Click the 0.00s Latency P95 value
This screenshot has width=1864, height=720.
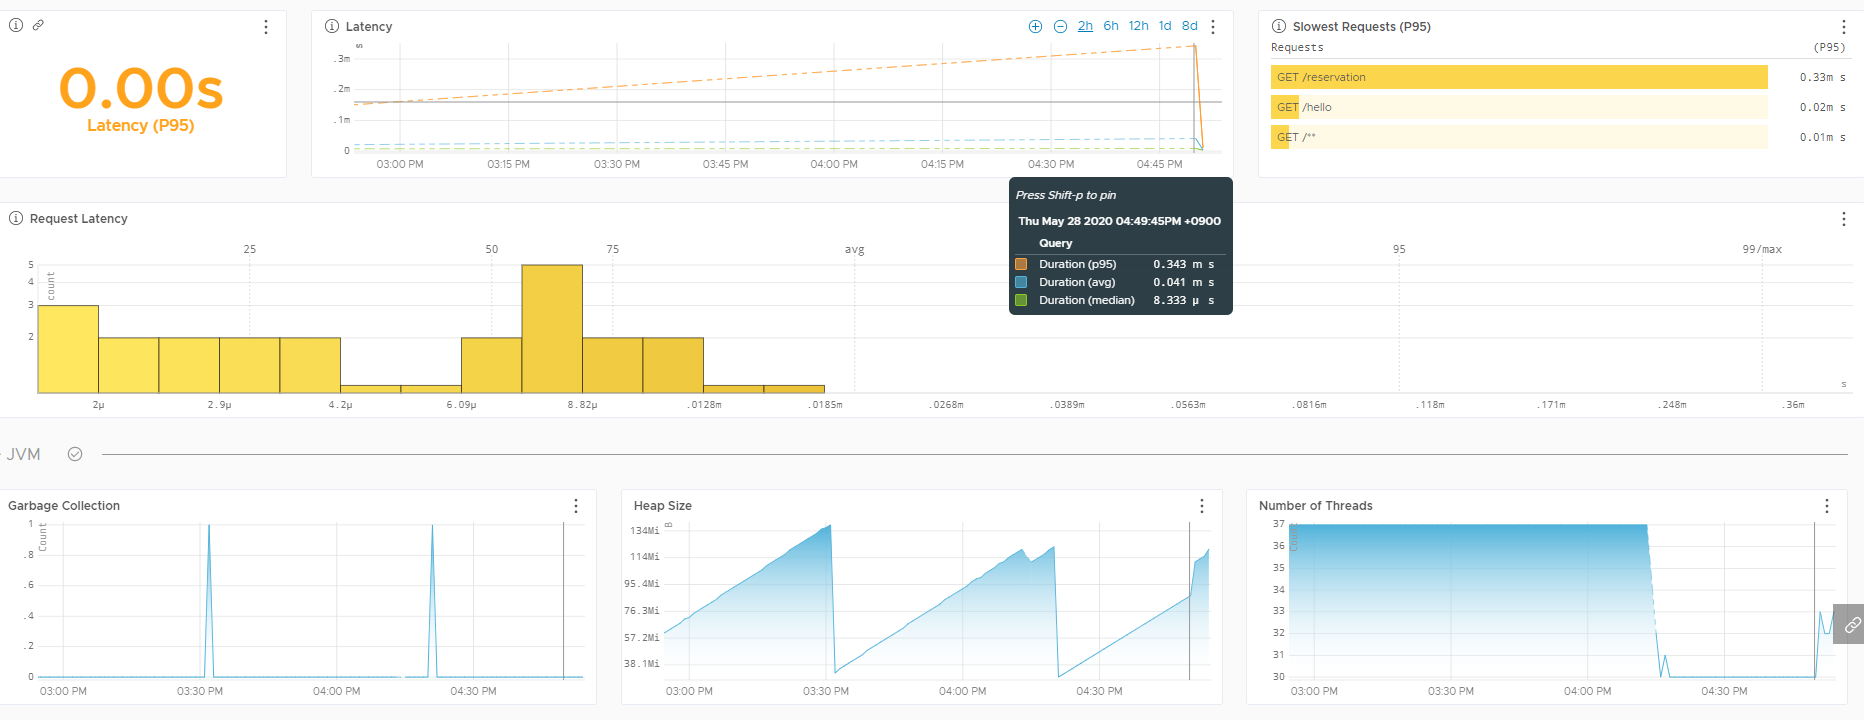(x=141, y=89)
